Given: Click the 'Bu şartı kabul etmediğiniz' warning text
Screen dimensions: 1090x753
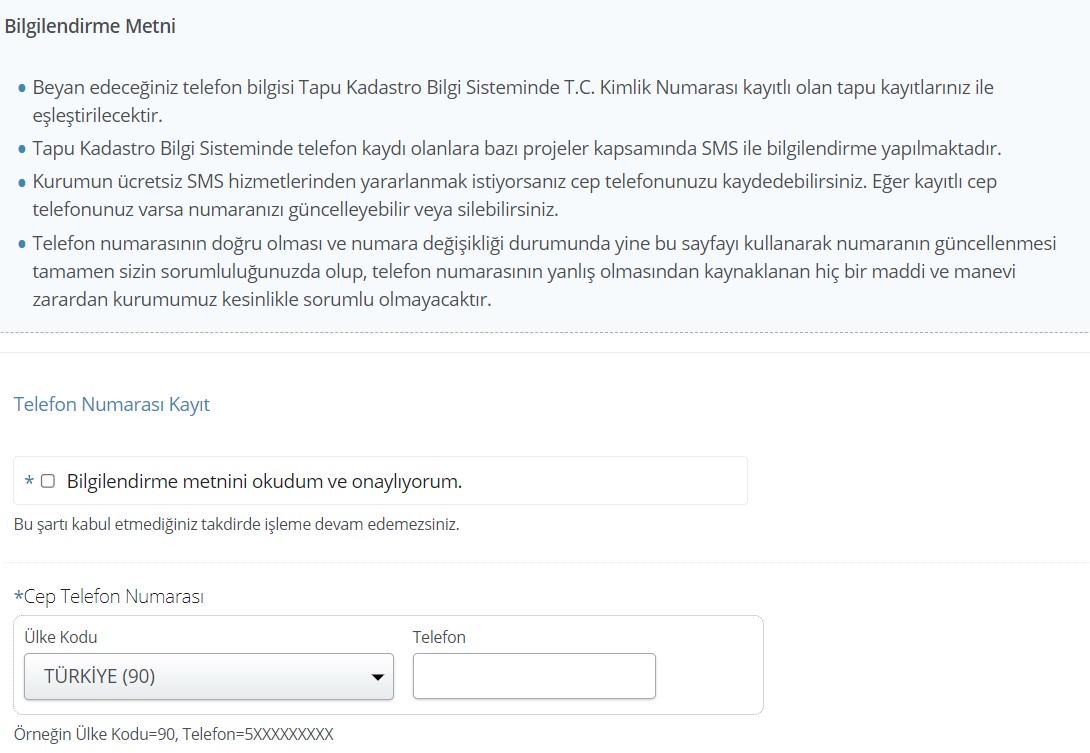Looking at the screenshot, I should click(236, 524).
